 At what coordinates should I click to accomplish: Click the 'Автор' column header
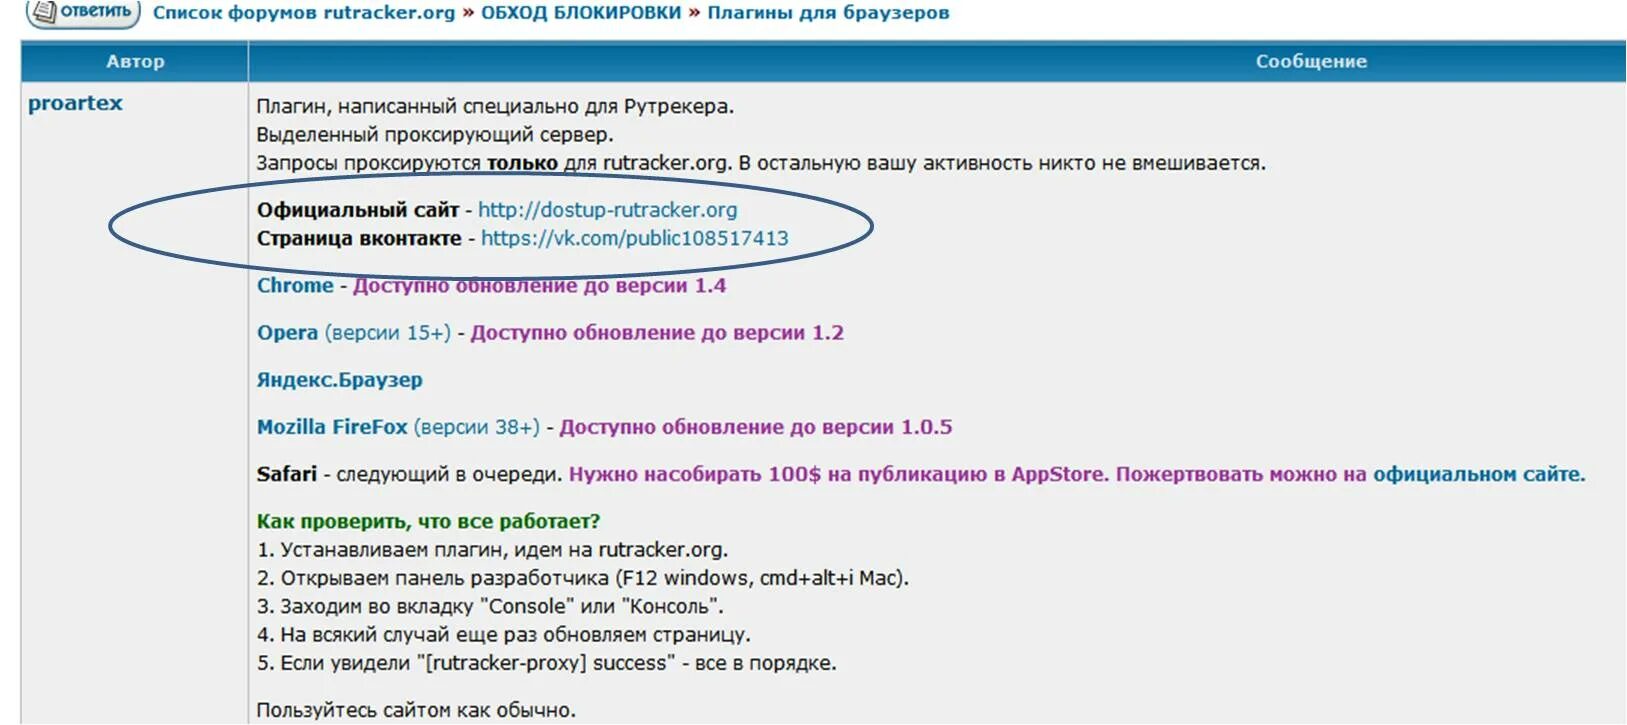tap(135, 61)
